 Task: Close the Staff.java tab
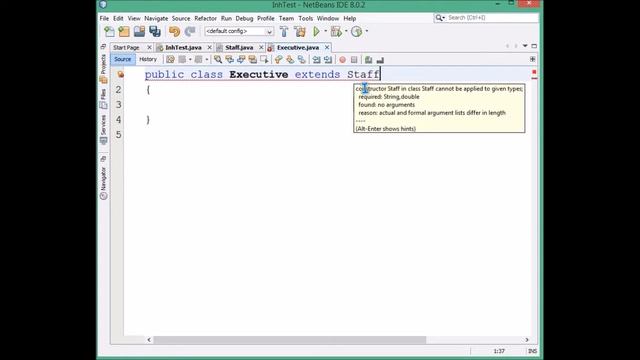tap(261, 48)
